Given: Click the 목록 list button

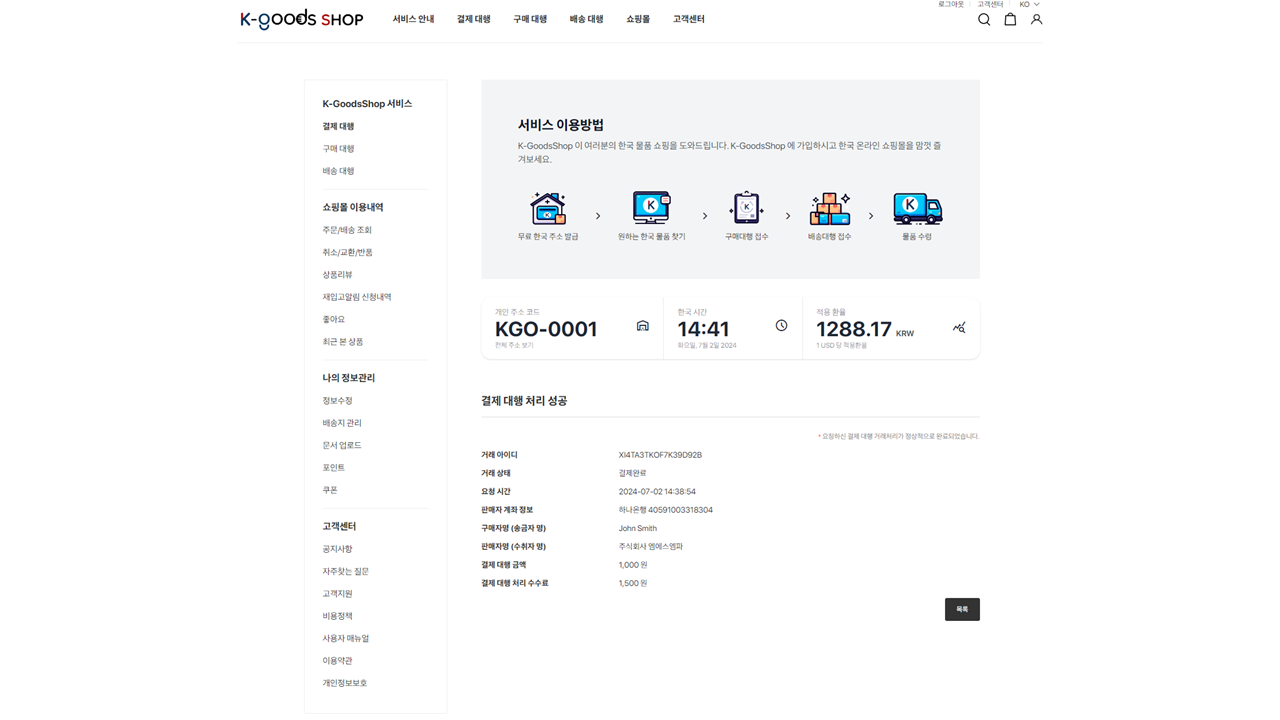Looking at the screenshot, I should click(x=962, y=609).
